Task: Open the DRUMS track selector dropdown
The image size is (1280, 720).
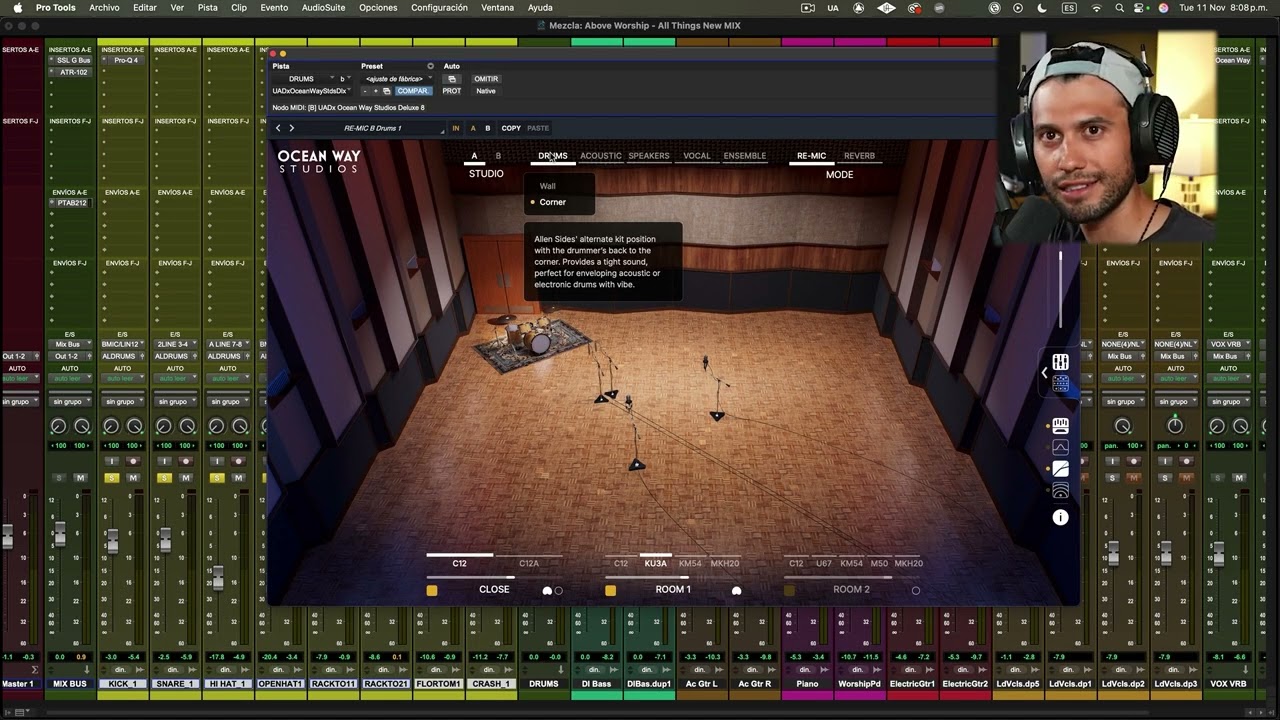Action: pos(304,79)
